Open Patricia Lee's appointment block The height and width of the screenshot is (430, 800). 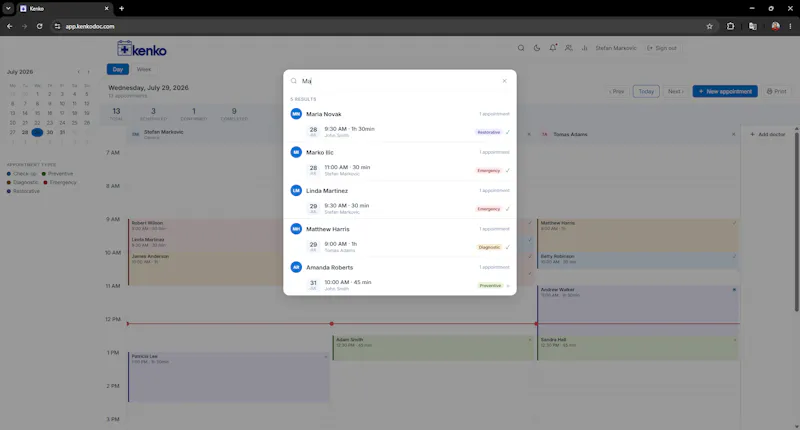click(229, 377)
